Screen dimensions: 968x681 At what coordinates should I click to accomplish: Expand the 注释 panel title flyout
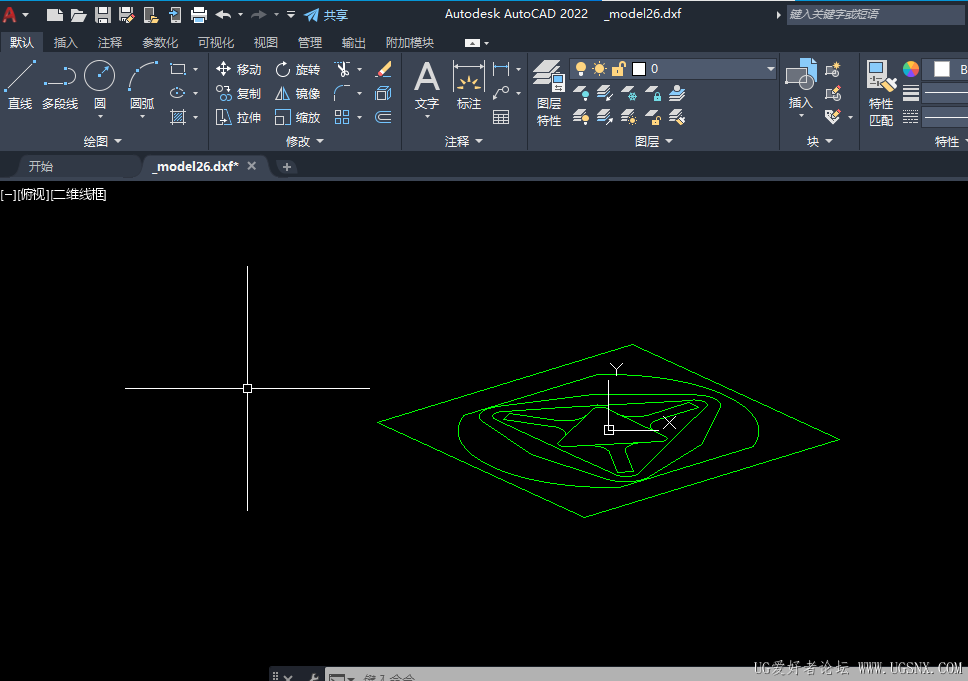coord(464,141)
